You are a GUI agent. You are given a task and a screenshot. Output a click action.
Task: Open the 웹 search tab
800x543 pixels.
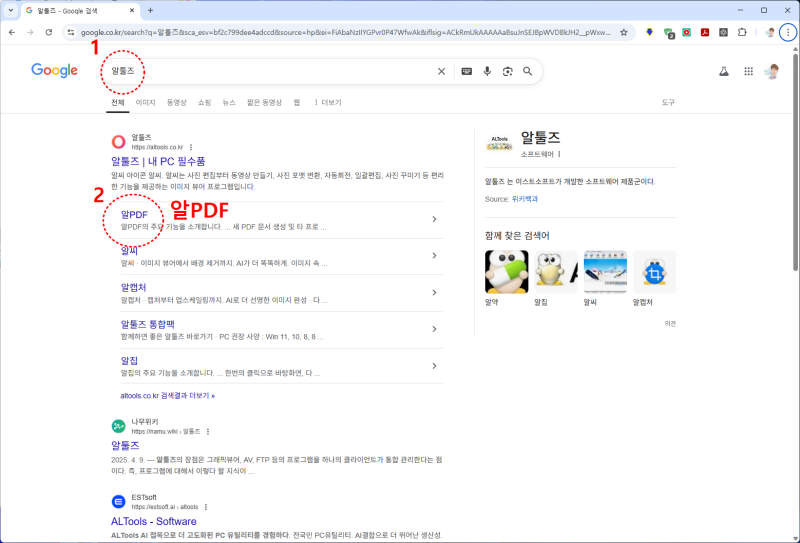tap(297, 103)
